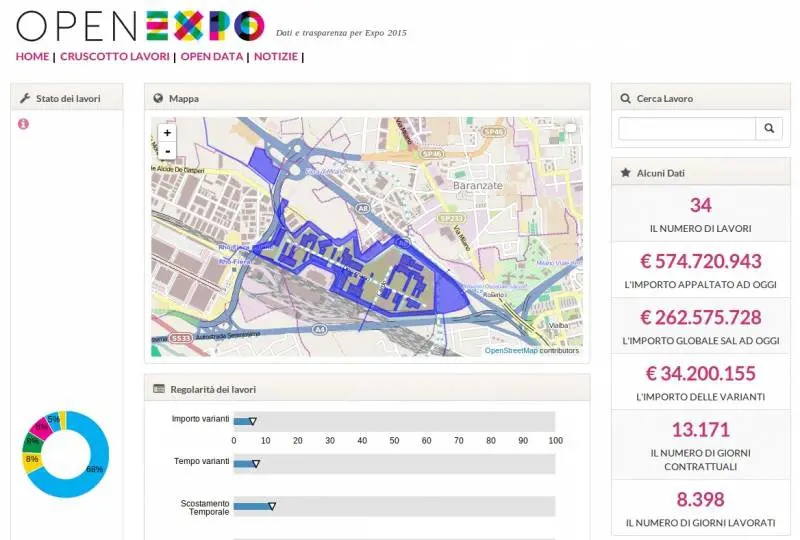
Task: Click the star icon beside Alcuni Dati
Action: (626, 173)
